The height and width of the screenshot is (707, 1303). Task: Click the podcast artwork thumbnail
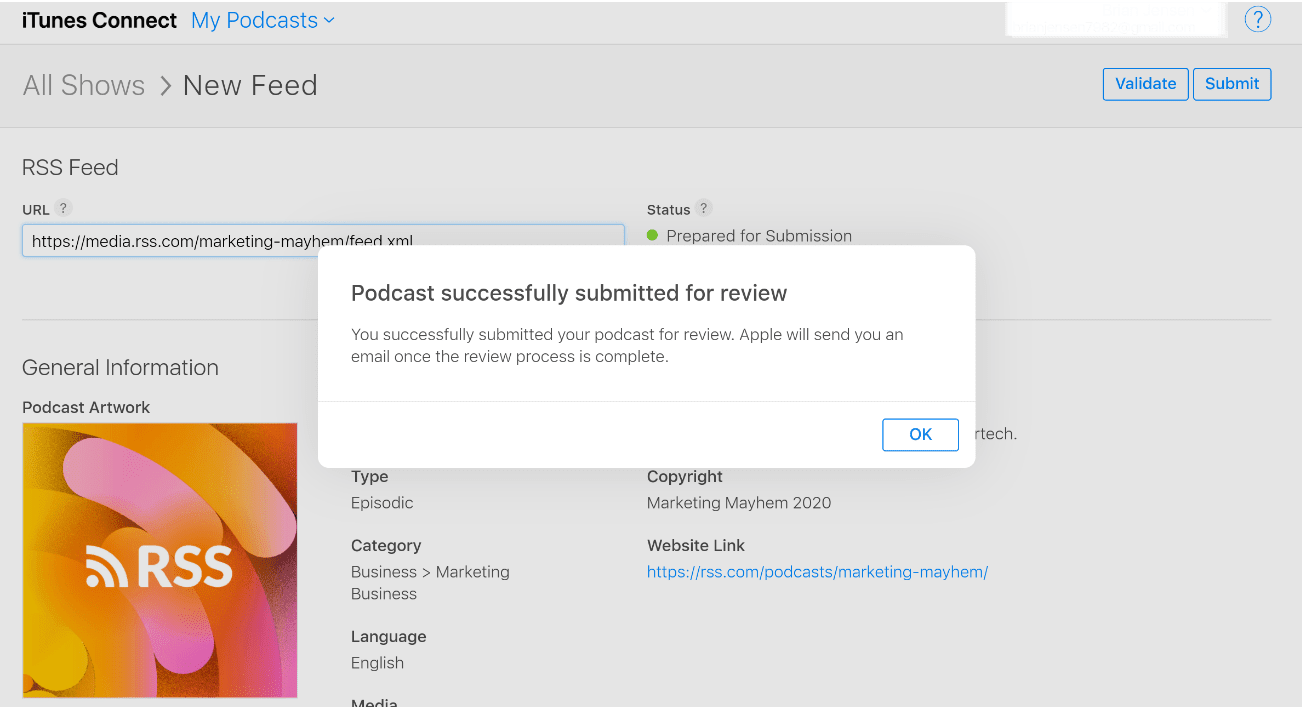(x=160, y=560)
